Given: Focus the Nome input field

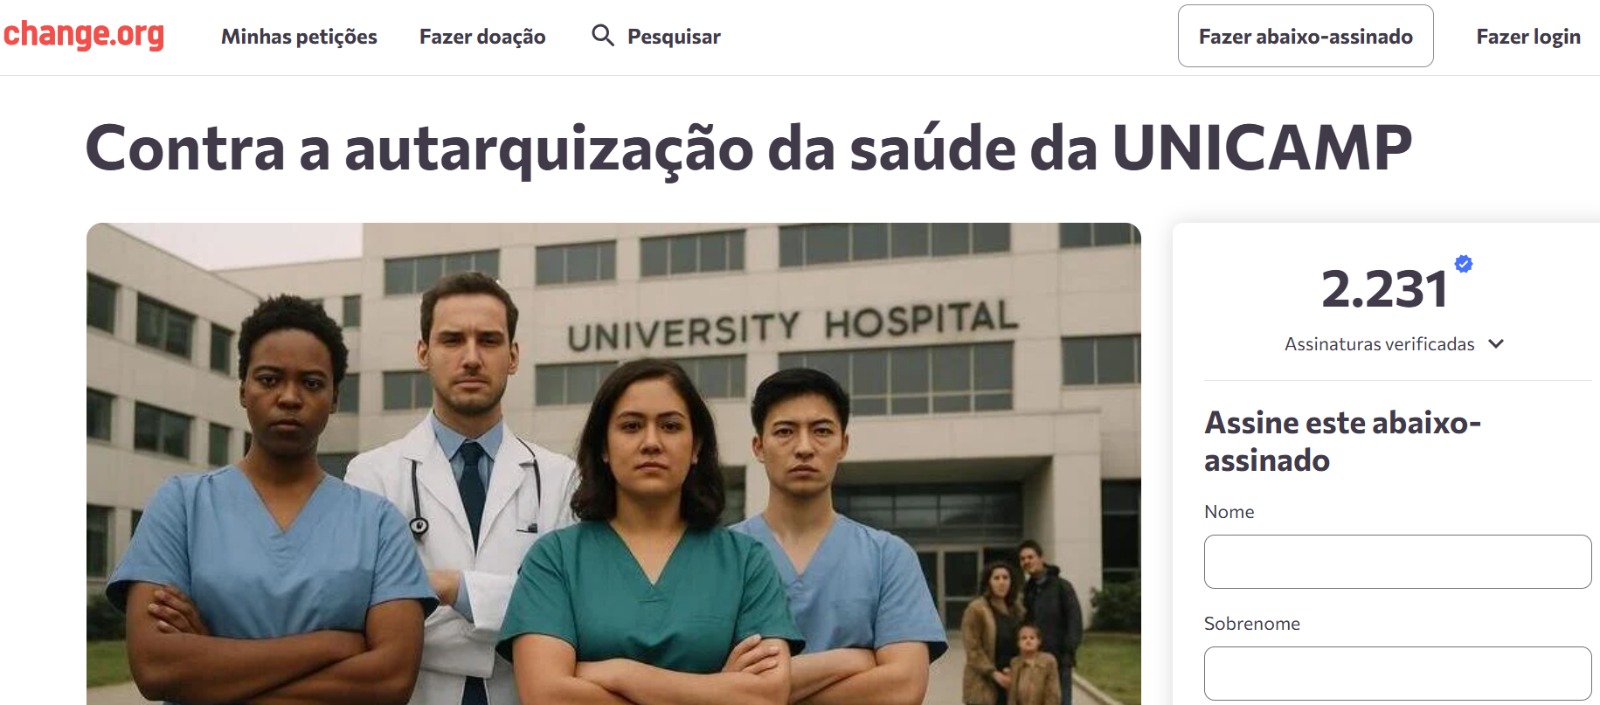Looking at the screenshot, I should point(1397,562).
